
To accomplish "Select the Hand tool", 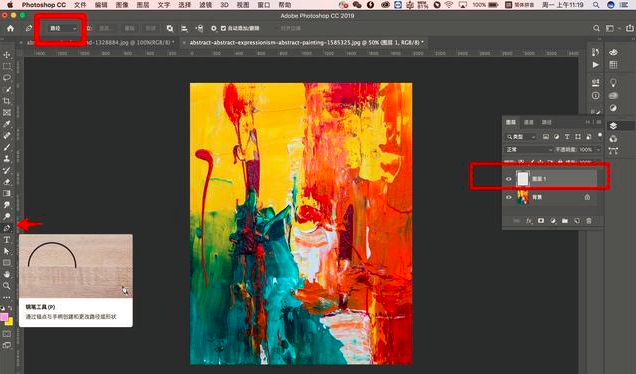I will tap(7, 274).
